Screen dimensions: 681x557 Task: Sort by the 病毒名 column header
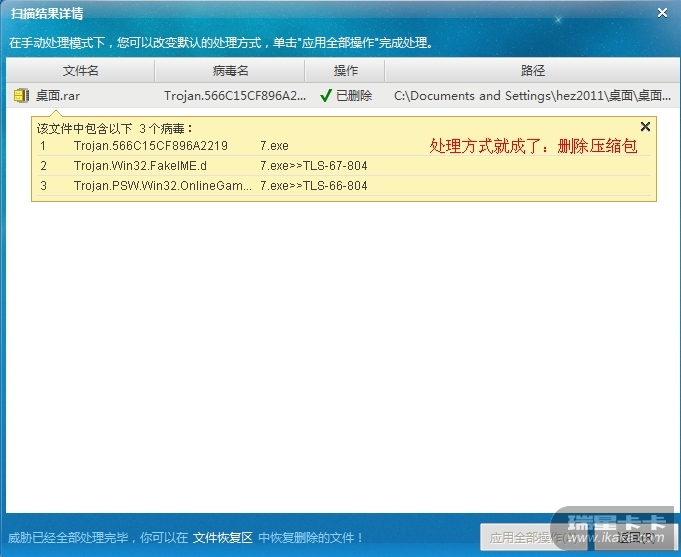(230, 70)
